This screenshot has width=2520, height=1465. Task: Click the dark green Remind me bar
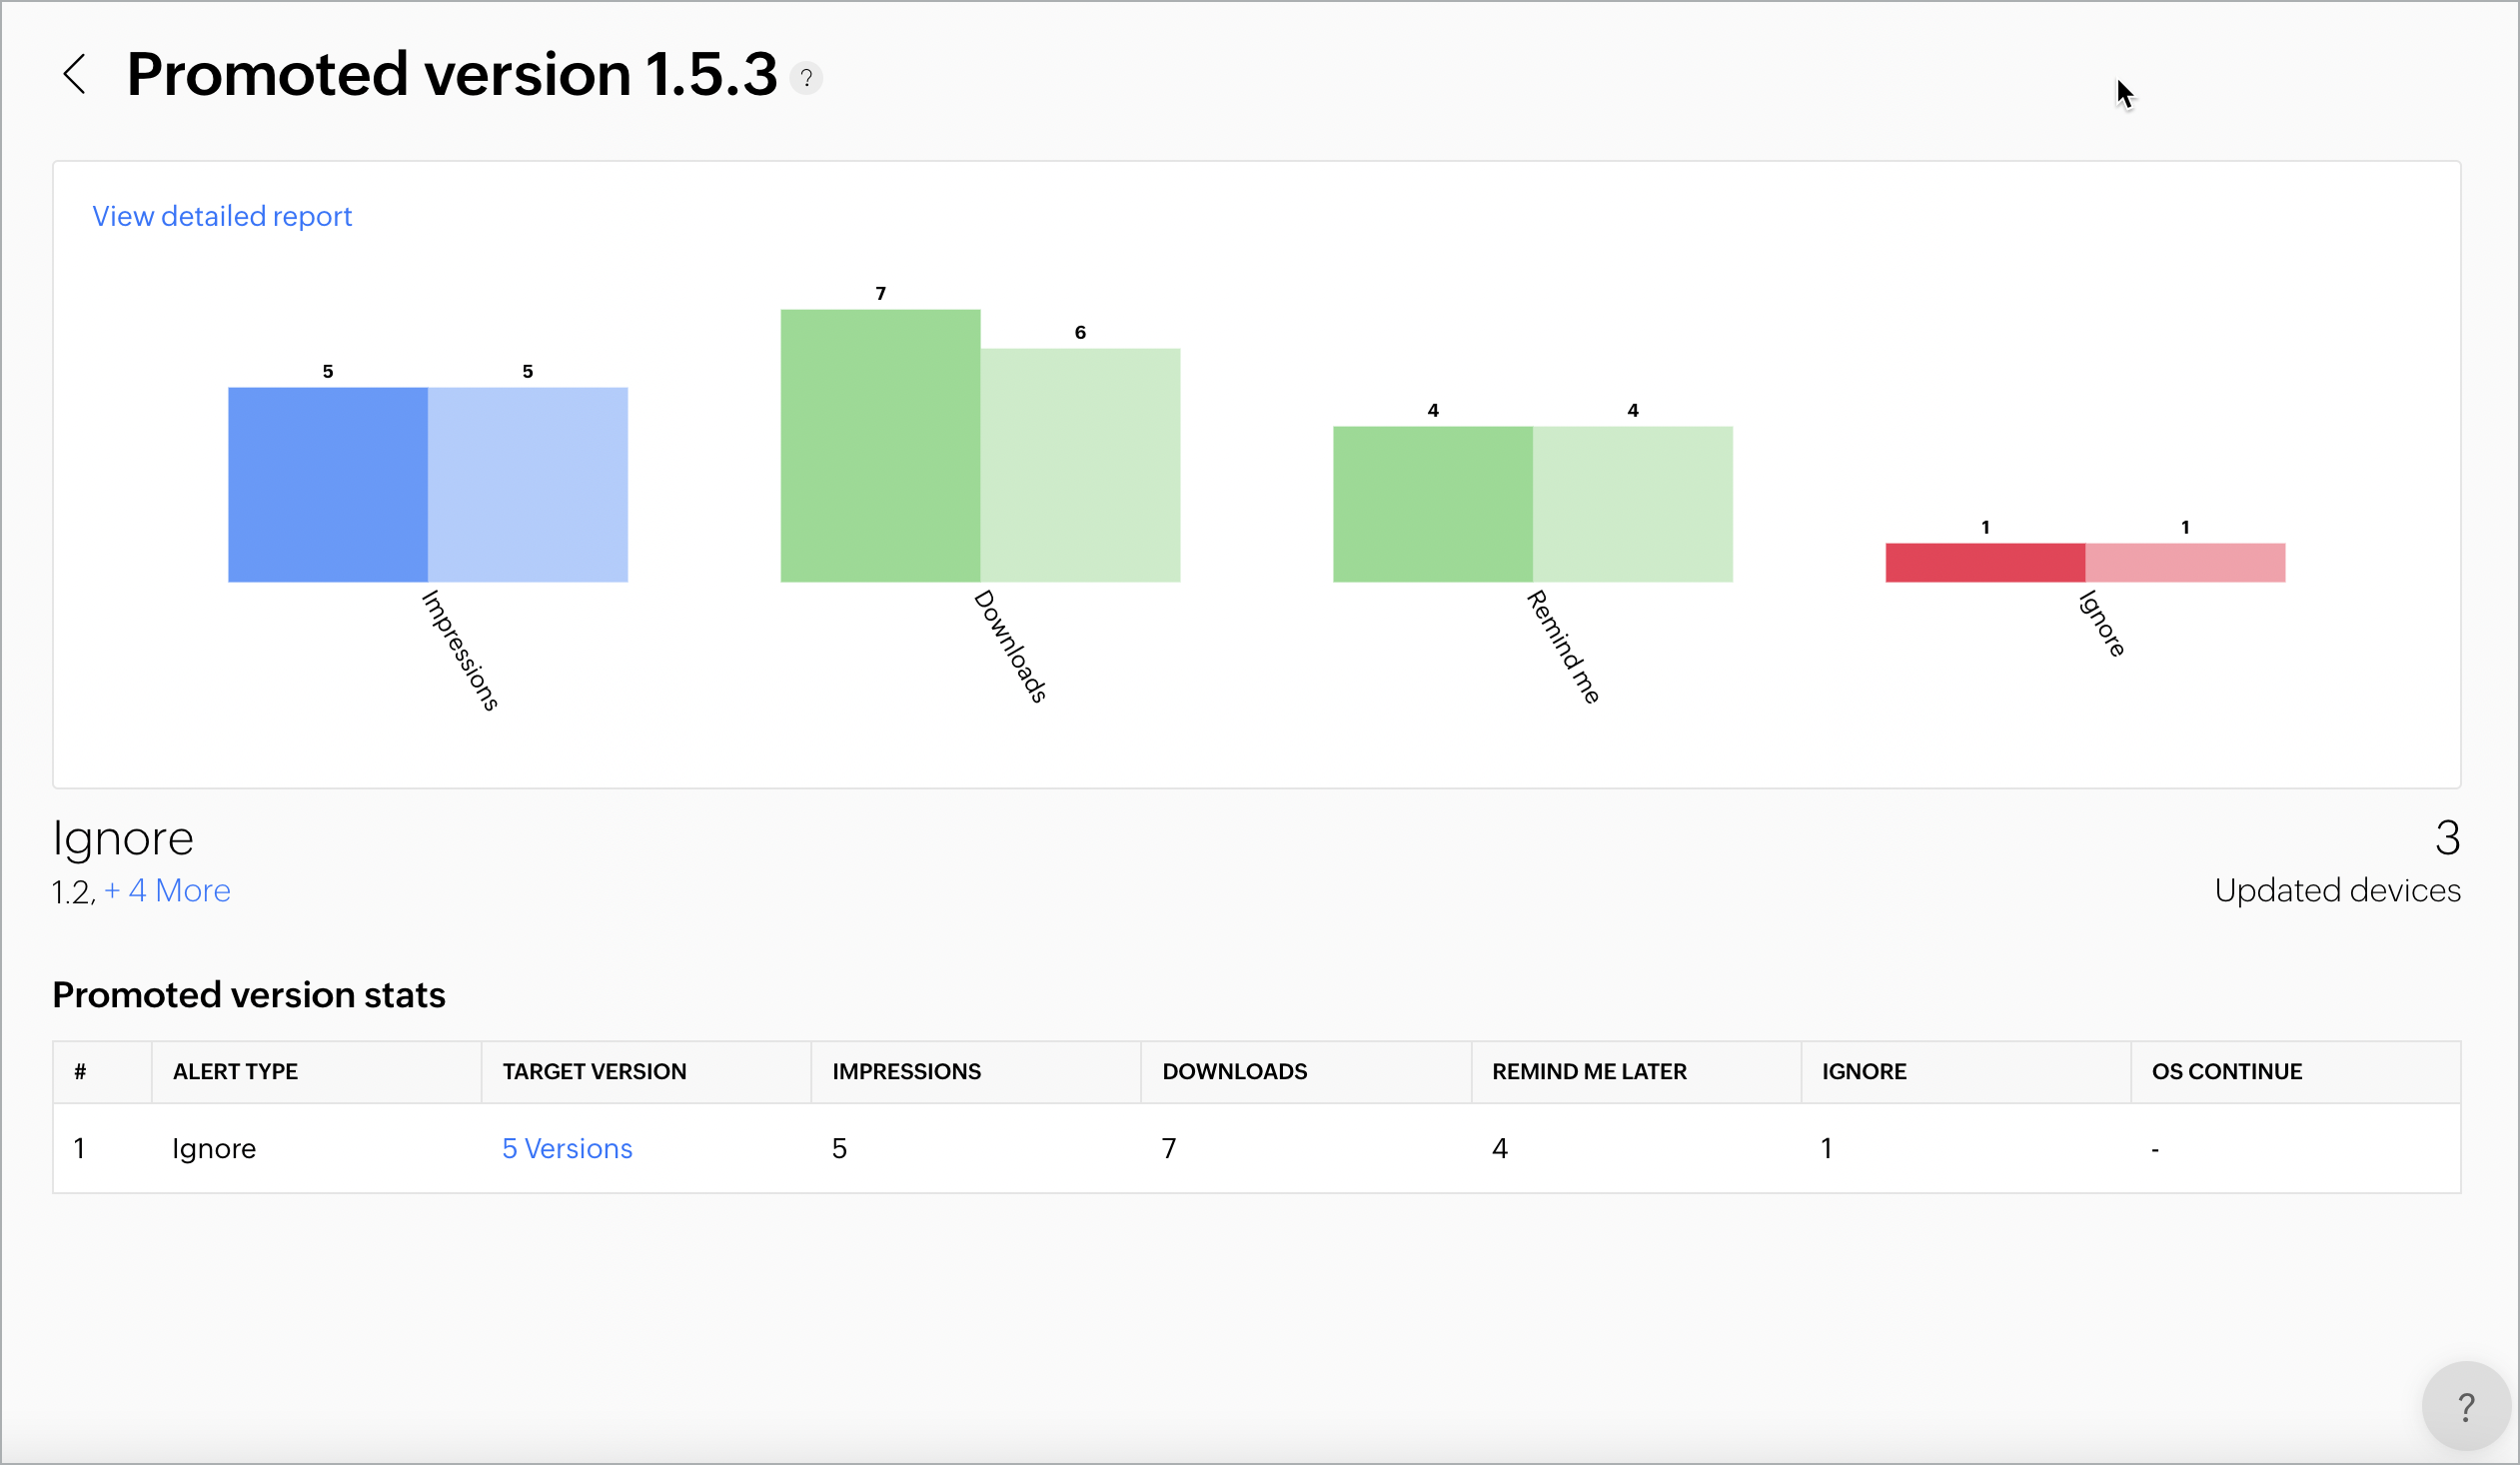(1432, 504)
